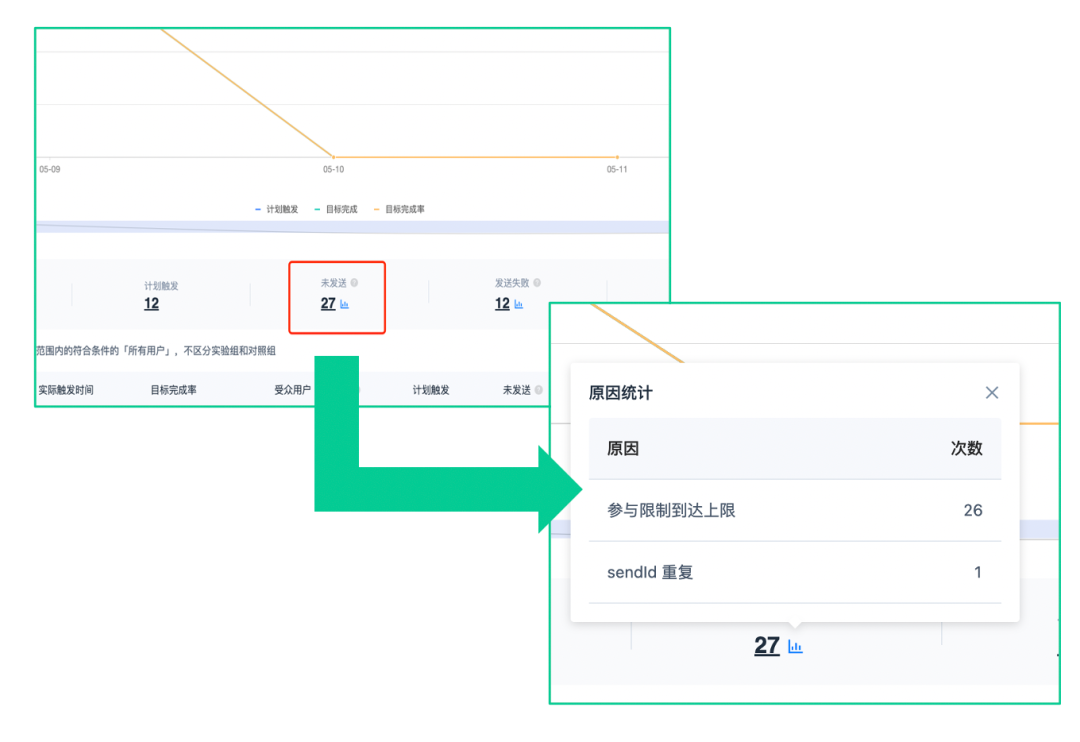Close the 原因统计 popup
This screenshot has width=1080, height=742.
[992, 393]
